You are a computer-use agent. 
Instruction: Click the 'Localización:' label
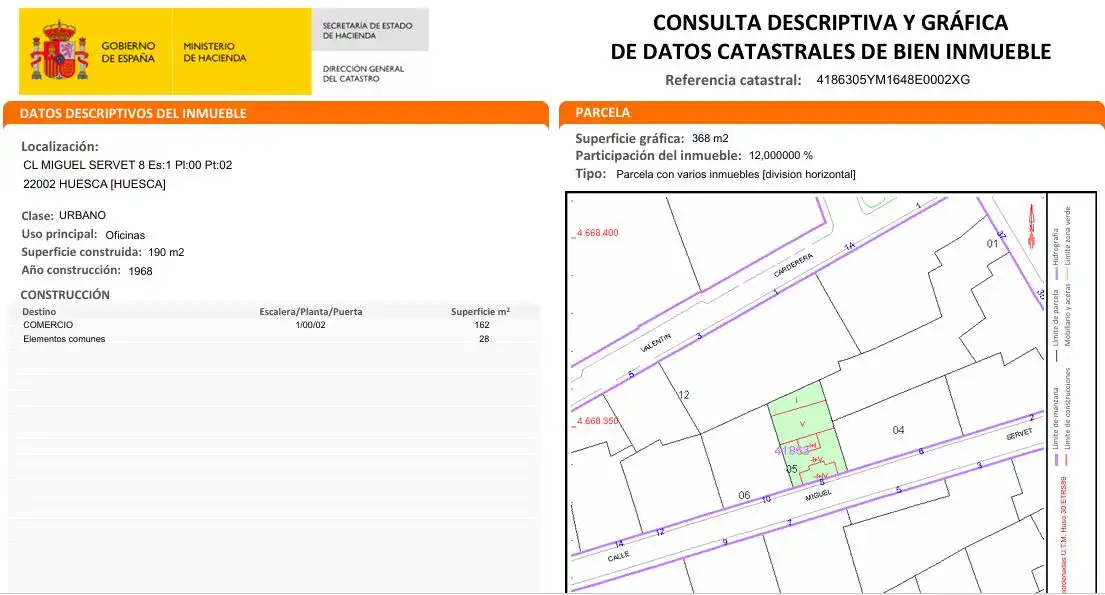pos(60,147)
